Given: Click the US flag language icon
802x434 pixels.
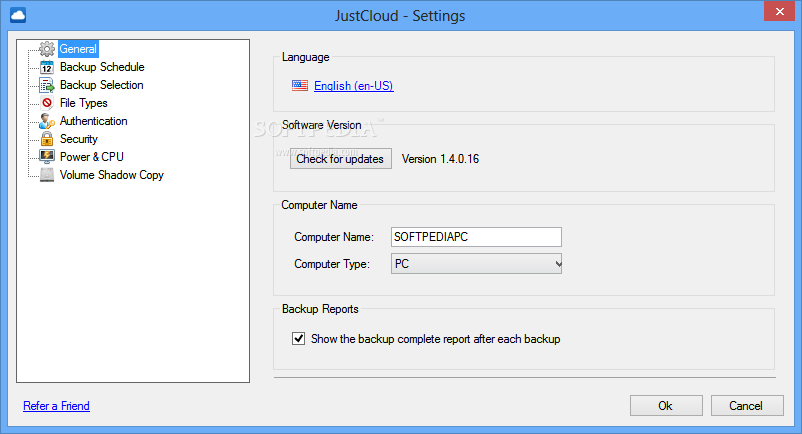Looking at the screenshot, I should point(300,86).
